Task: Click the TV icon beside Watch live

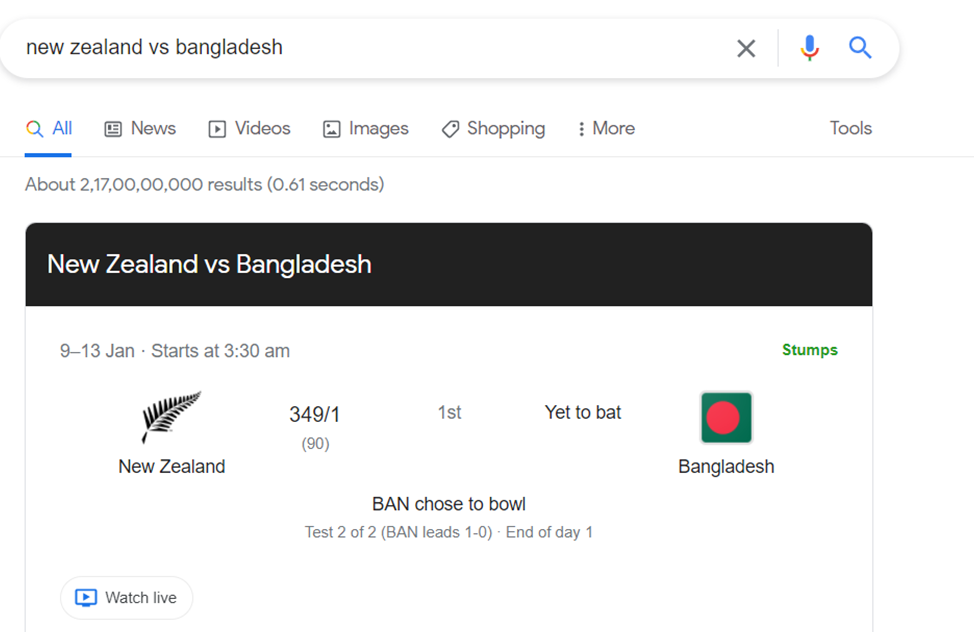Action: (x=88, y=598)
